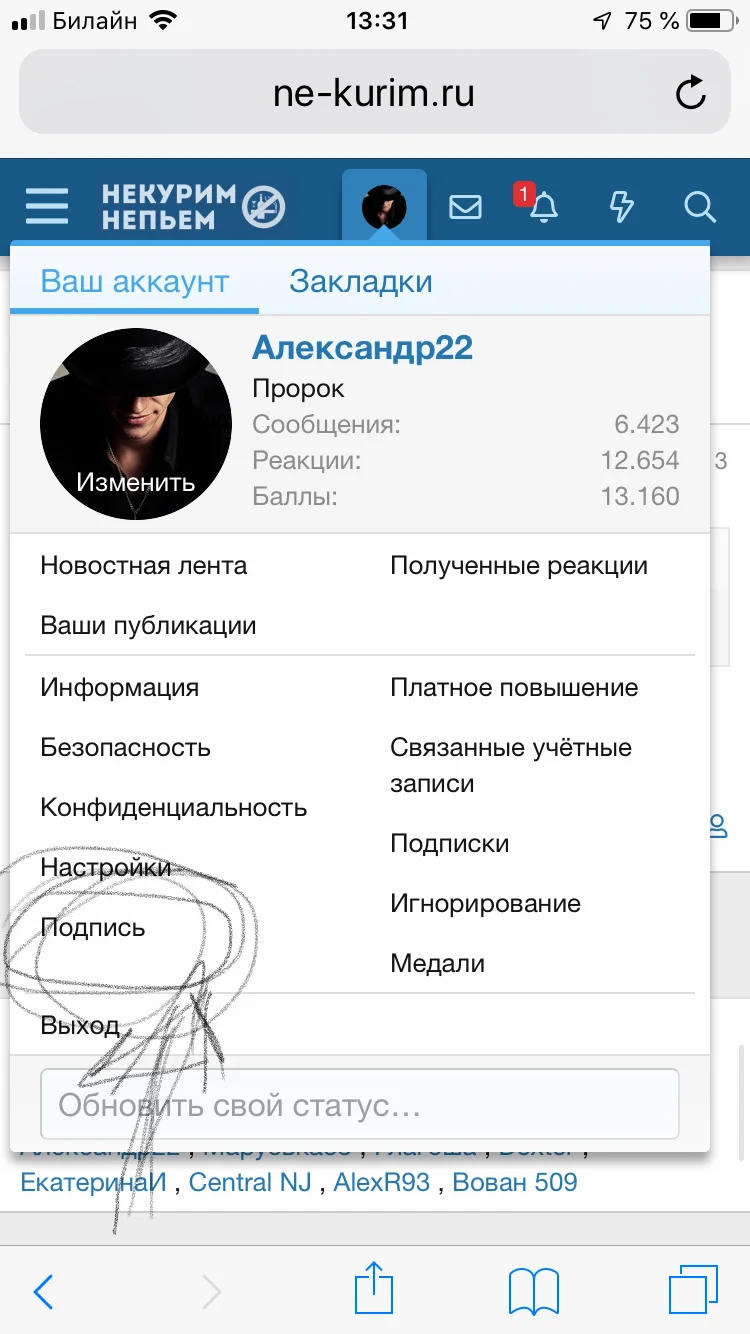Screen dimensions: 750x1334
Task: Go back with Safari back arrow
Action: tap(43, 1292)
